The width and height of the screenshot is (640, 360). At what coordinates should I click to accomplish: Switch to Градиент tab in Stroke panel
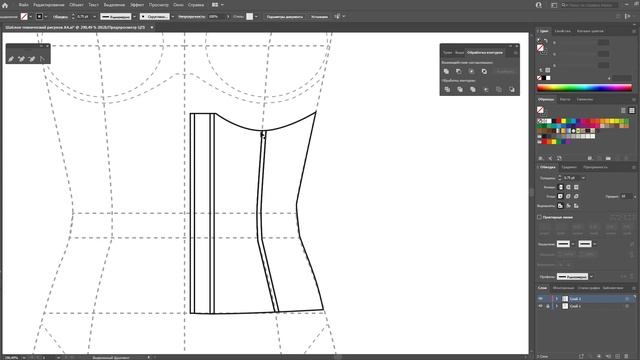[x=569, y=167]
